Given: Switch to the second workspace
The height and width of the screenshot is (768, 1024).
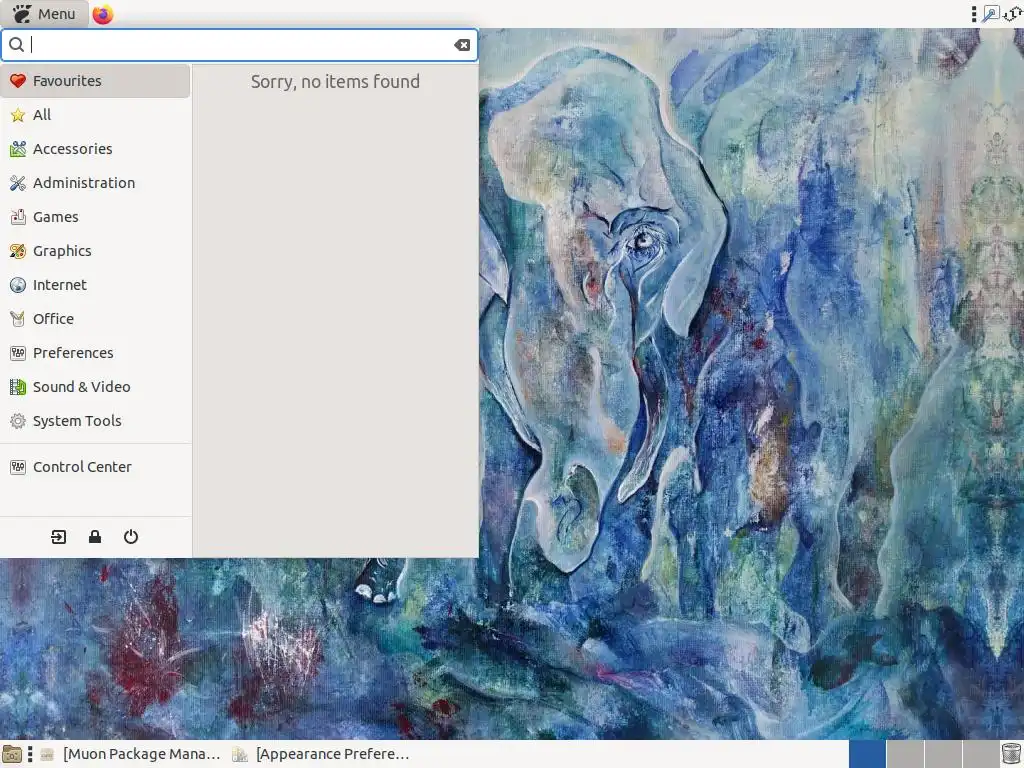Looking at the screenshot, I should tap(905, 754).
